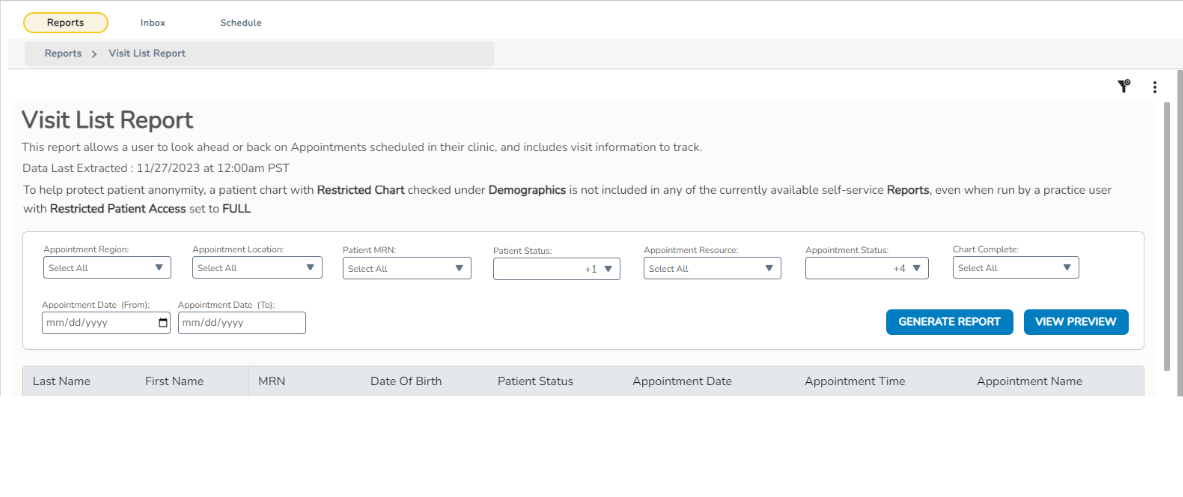Click the Appointment Date To field
Screen dimensions: 1183x497
pos(241,323)
